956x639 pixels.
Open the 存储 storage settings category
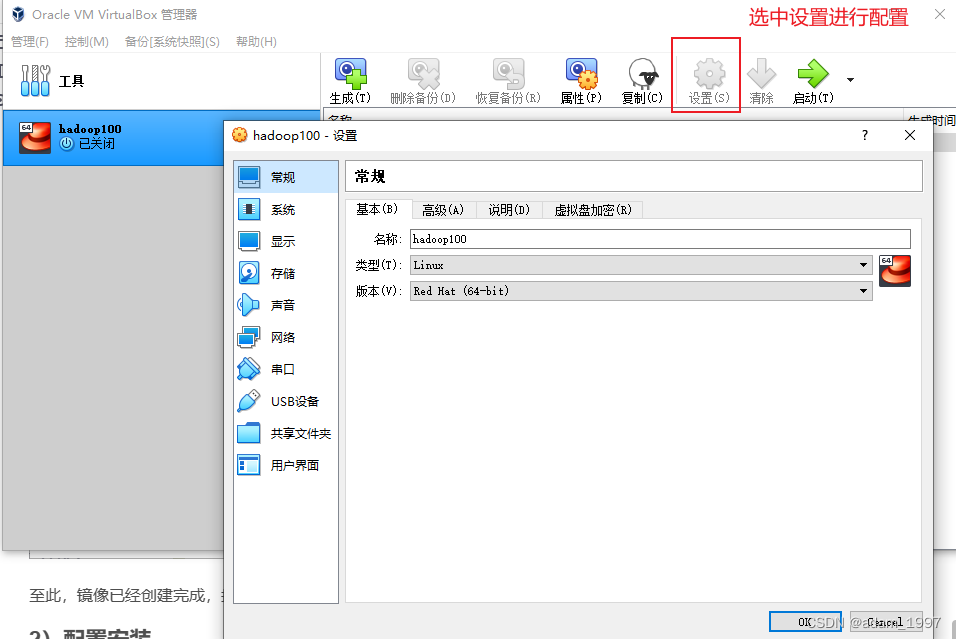[286, 273]
